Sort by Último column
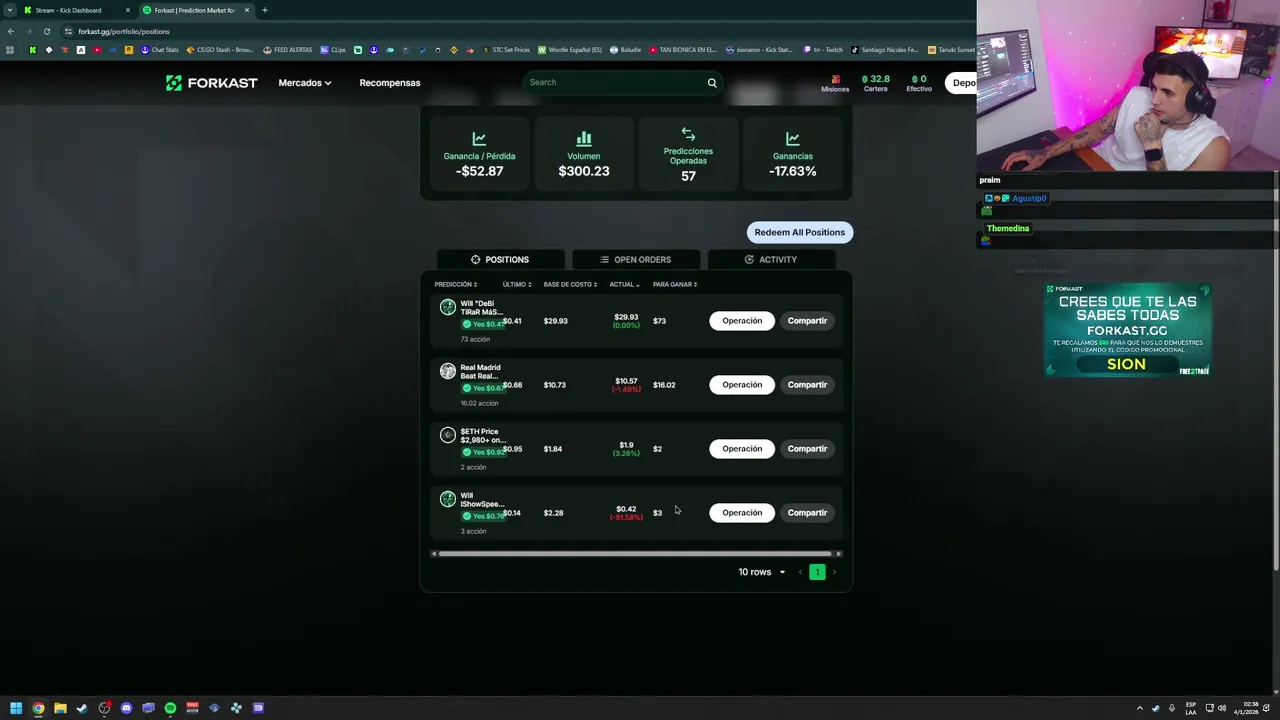 point(517,284)
